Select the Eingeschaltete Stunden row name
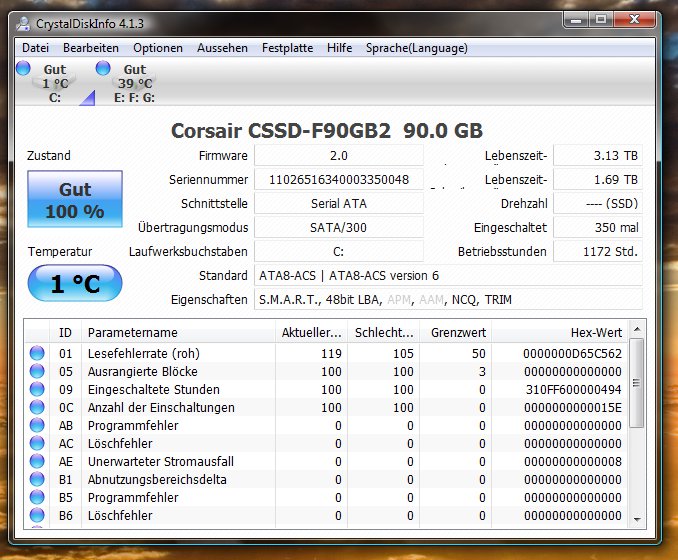Screen dimensions: 678x560 (x=154, y=389)
